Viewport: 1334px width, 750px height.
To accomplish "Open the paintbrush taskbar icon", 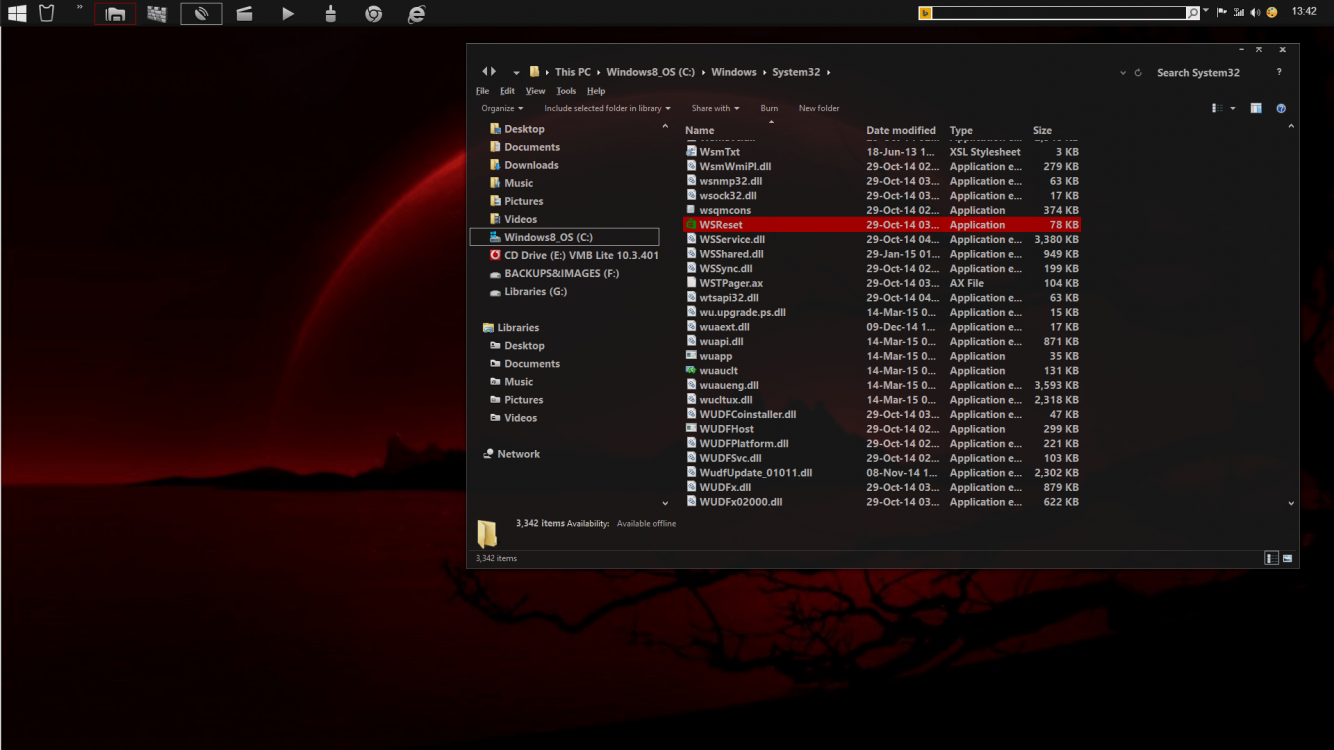I will click(331, 14).
